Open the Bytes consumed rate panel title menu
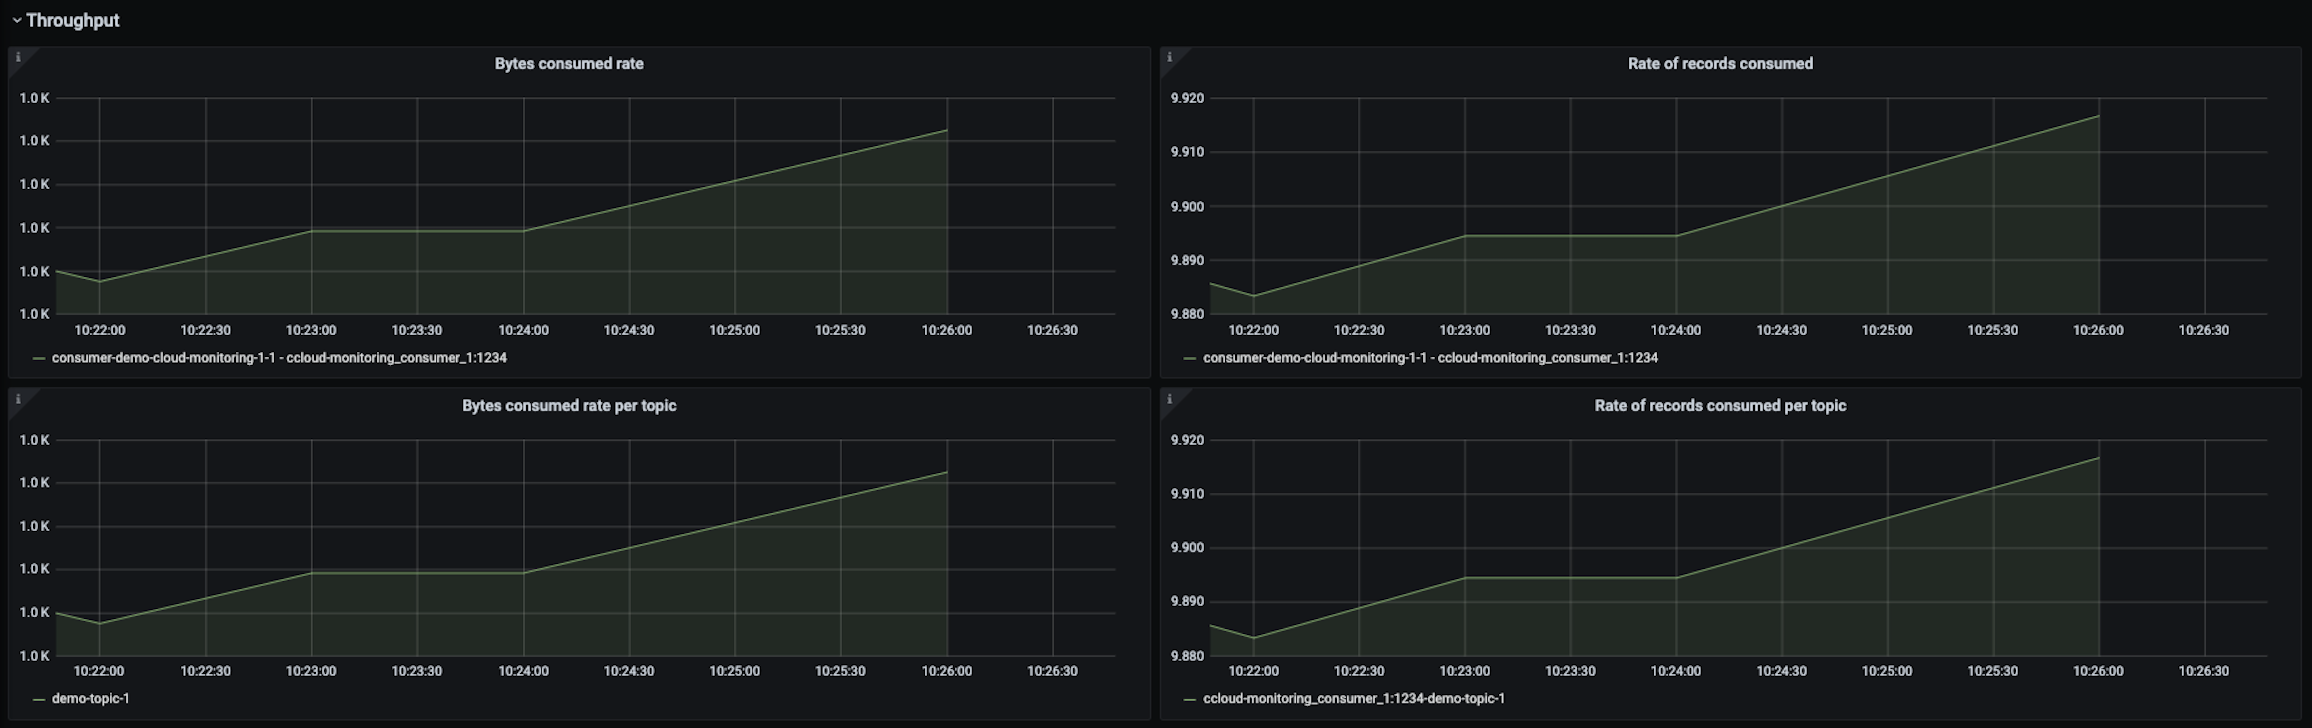Screen dimensions: 2312x728 pyautogui.click(x=569, y=63)
